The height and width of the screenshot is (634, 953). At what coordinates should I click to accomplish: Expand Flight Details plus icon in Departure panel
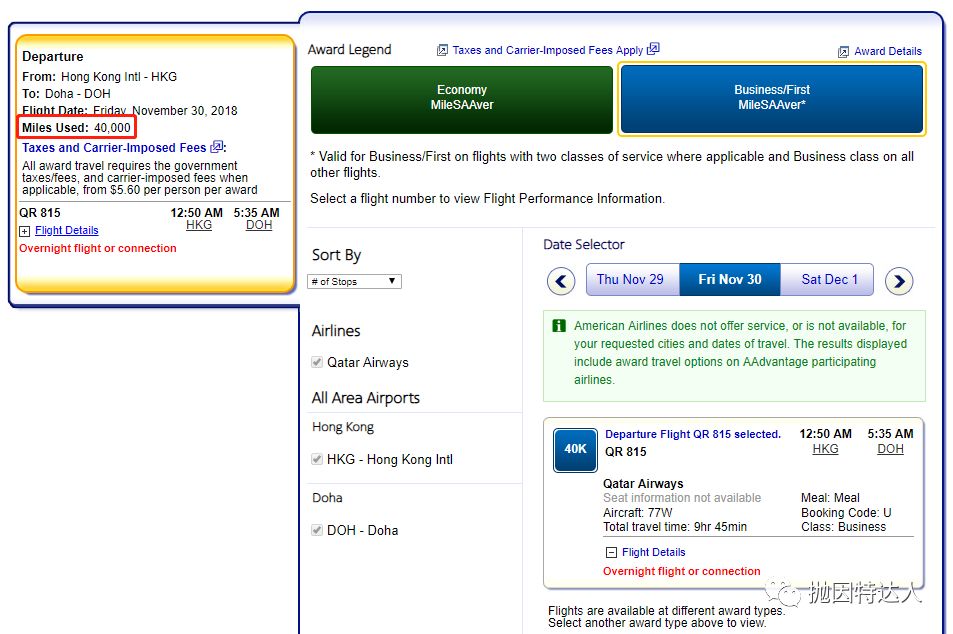click(x=24, y=231)
